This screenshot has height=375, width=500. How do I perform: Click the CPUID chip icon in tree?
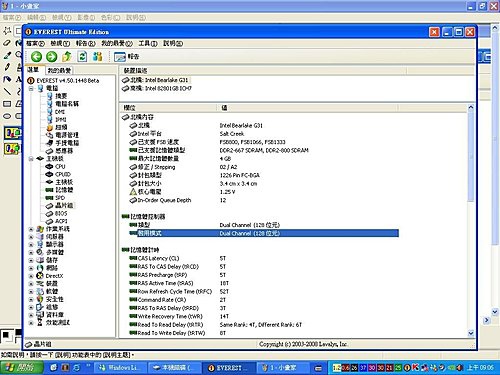coord(50,174)
